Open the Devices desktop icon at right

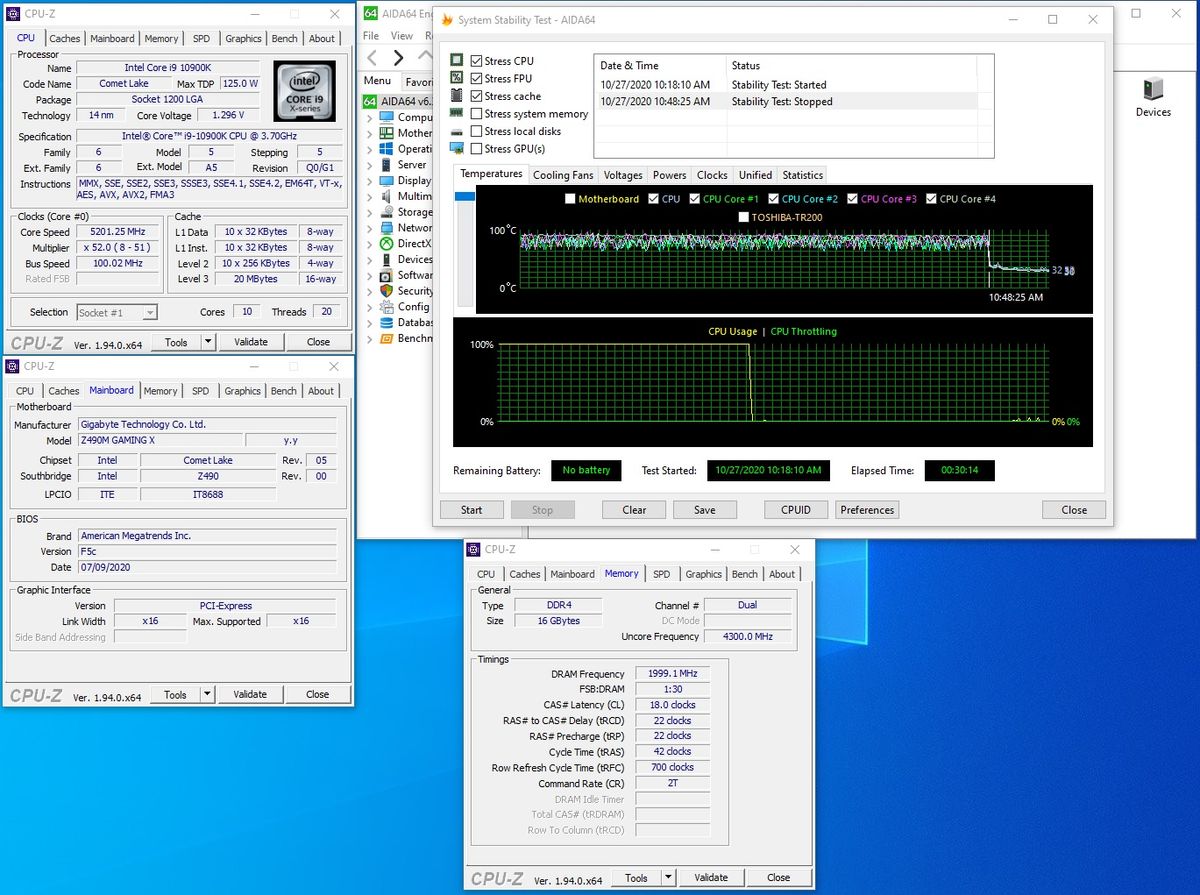coord(1152,98)
